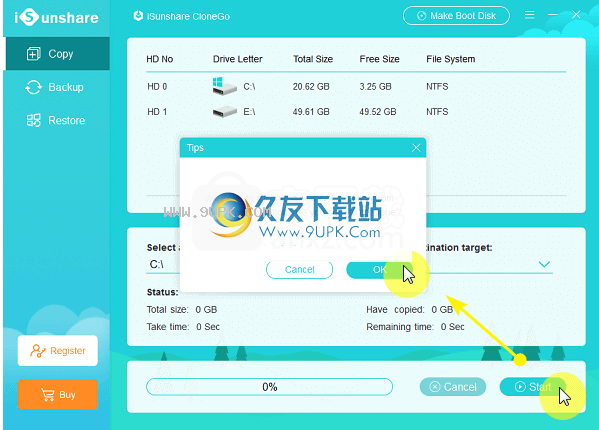The height and width of the screenshot is (430, 599).
Task: Click the Have copied 0 GB text
Action: pyautogui.click(x=410, y=310)
